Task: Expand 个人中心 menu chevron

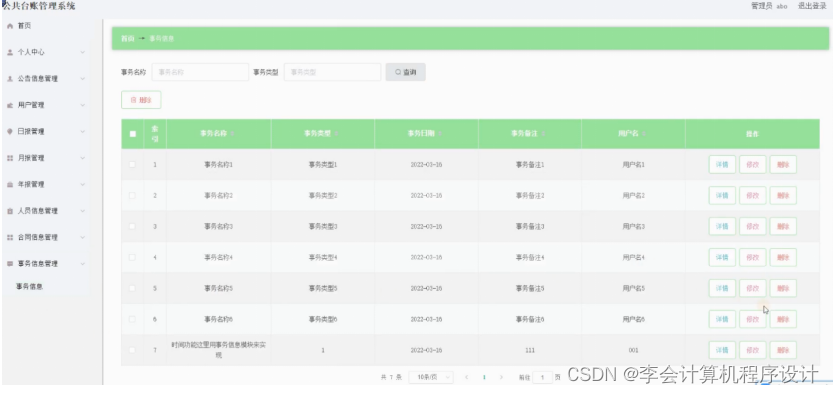Action: [82, 53]
